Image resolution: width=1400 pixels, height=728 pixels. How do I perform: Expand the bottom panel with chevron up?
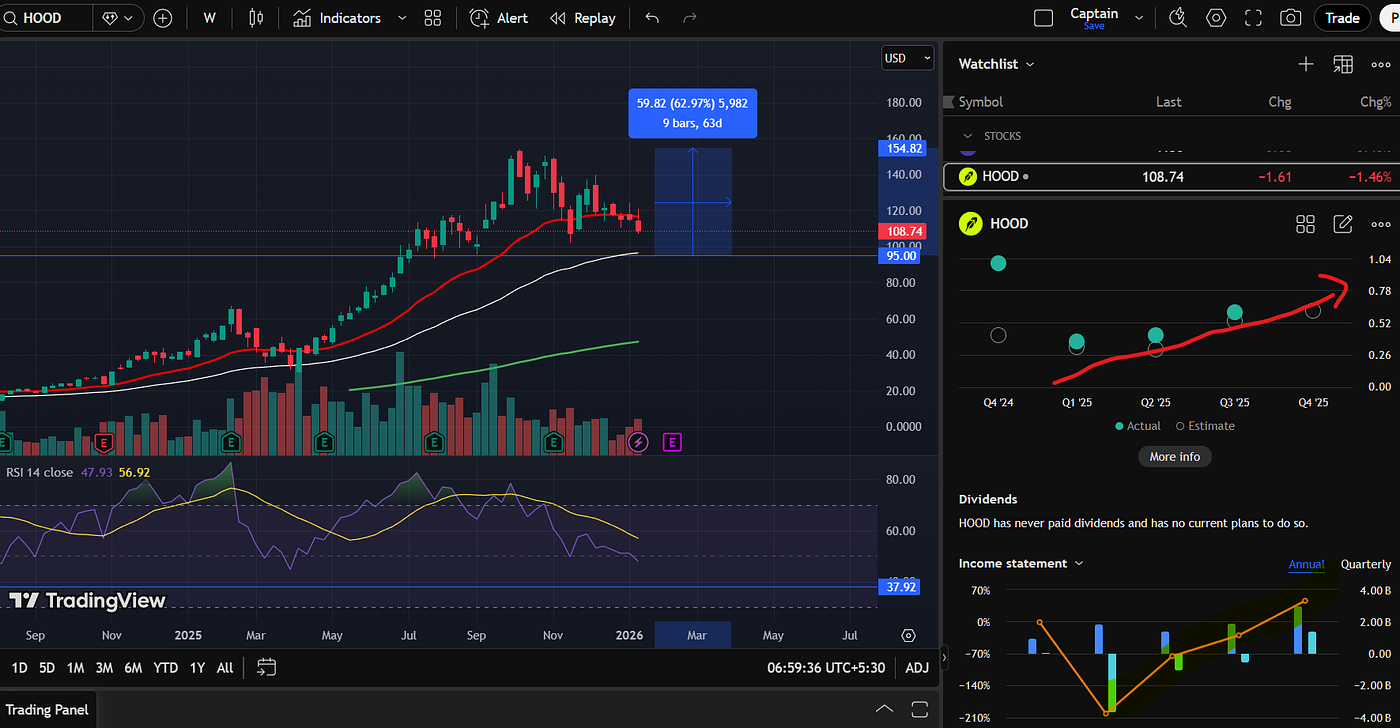click(x=884, y=710)
